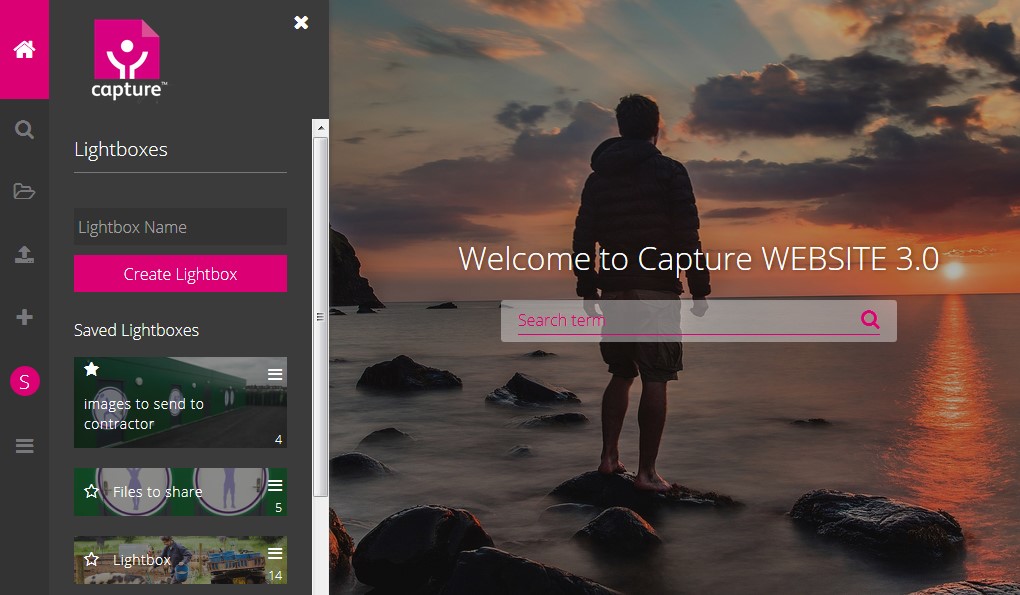The width and height of the screenshot is (1020, 595).
Task: Click the lightbox panel scrollbar up arrow
Action: (x=320, y=128)
